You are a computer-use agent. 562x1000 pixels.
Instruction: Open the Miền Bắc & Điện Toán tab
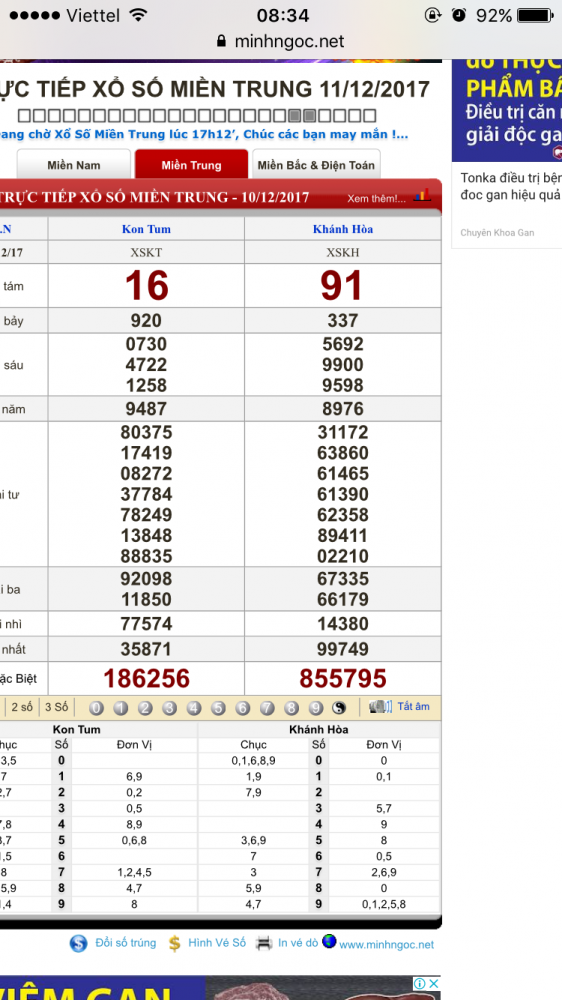pyautogui.click(x=316, y=165)
